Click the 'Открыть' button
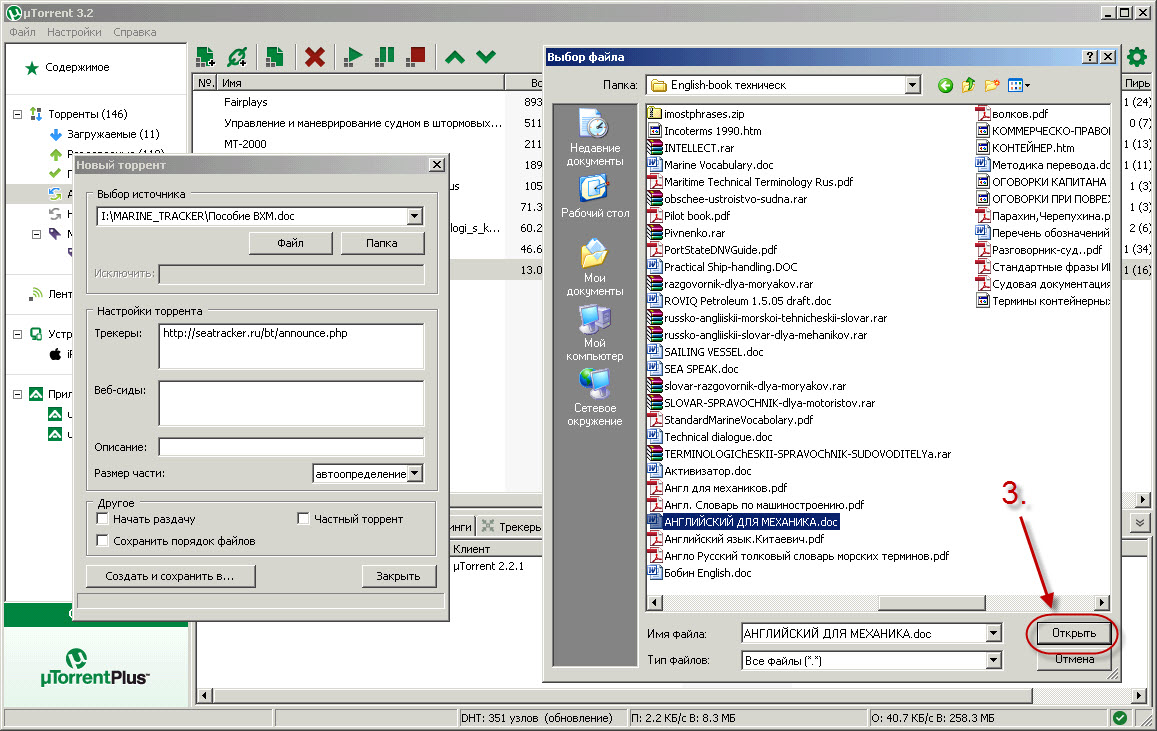The width and height of the screenshot is (1157, 731). pos(1073,633)
